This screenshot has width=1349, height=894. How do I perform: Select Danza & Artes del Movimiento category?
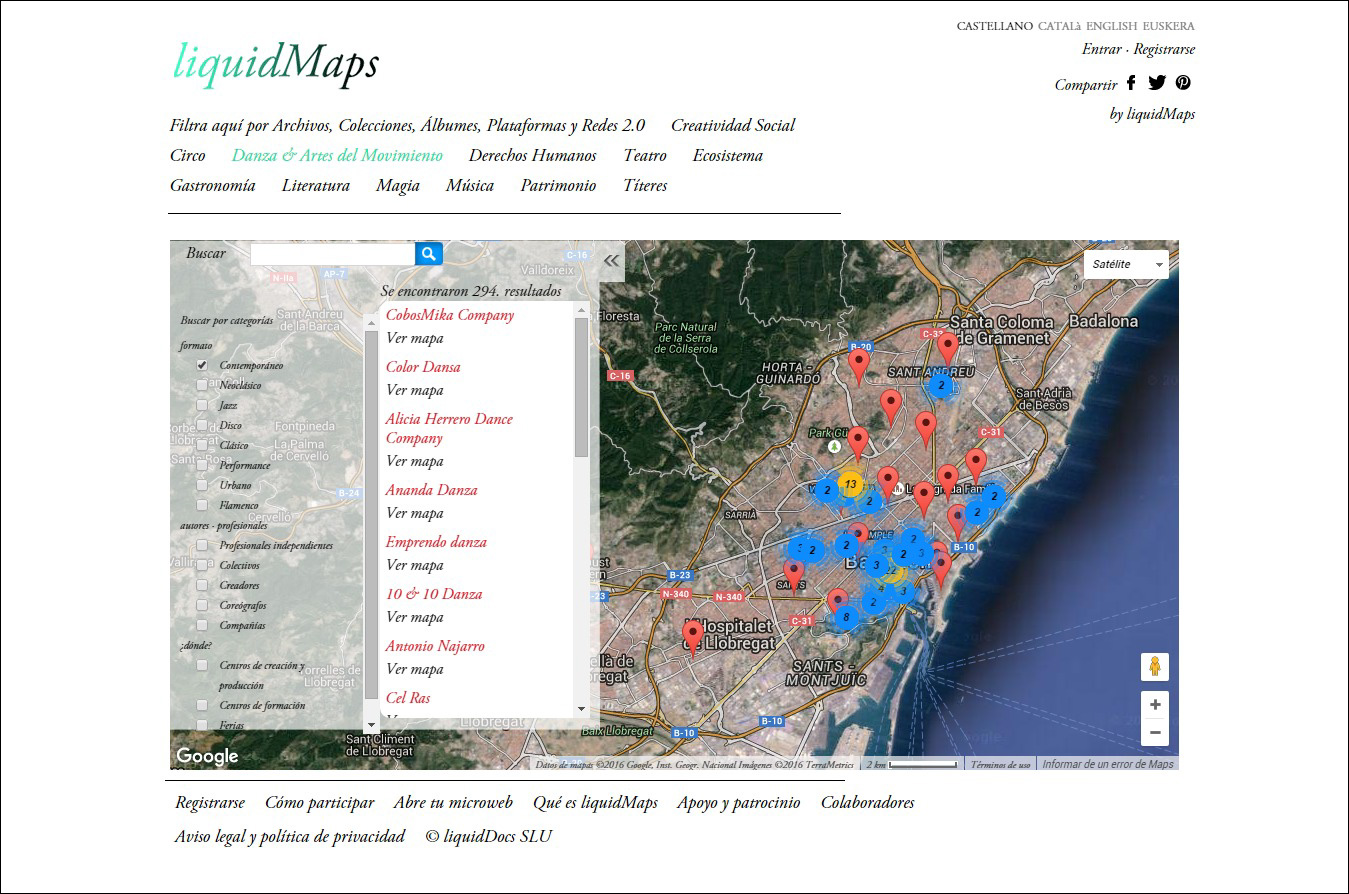[x=337, y=155]
